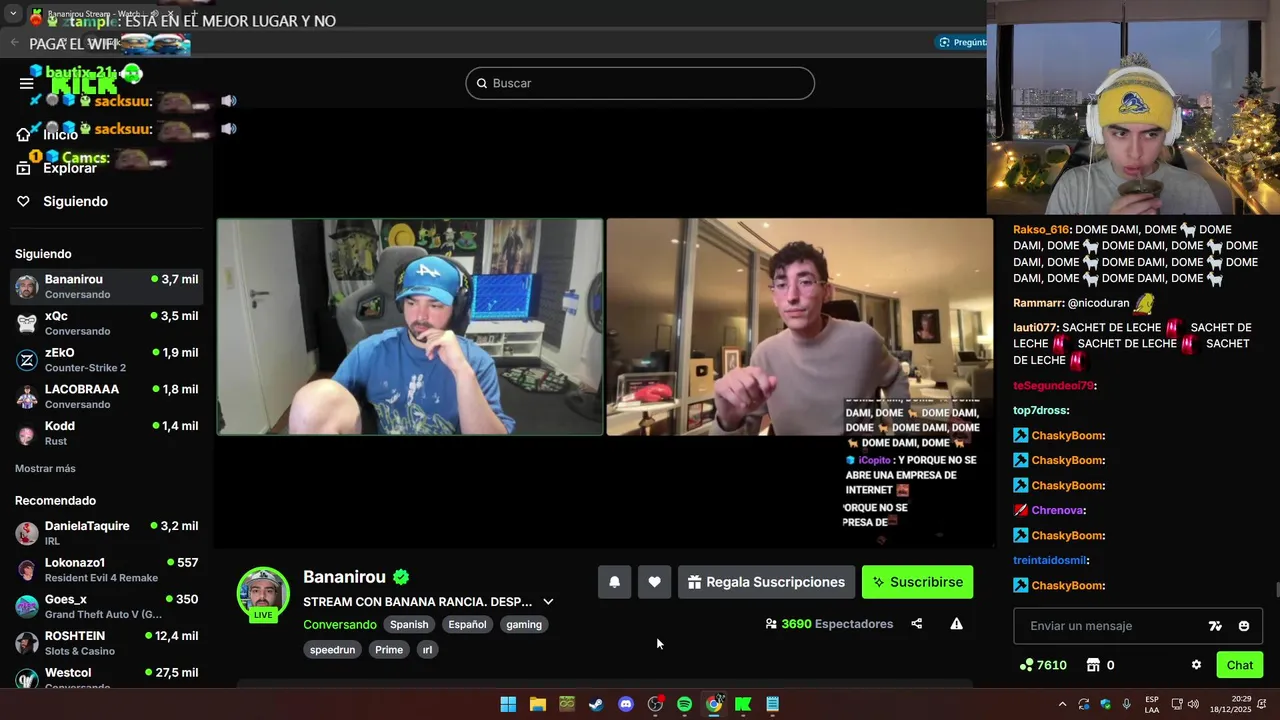Open the emote picker smiley icon
The image size is (1280, 720).
tap(1244, 626)
